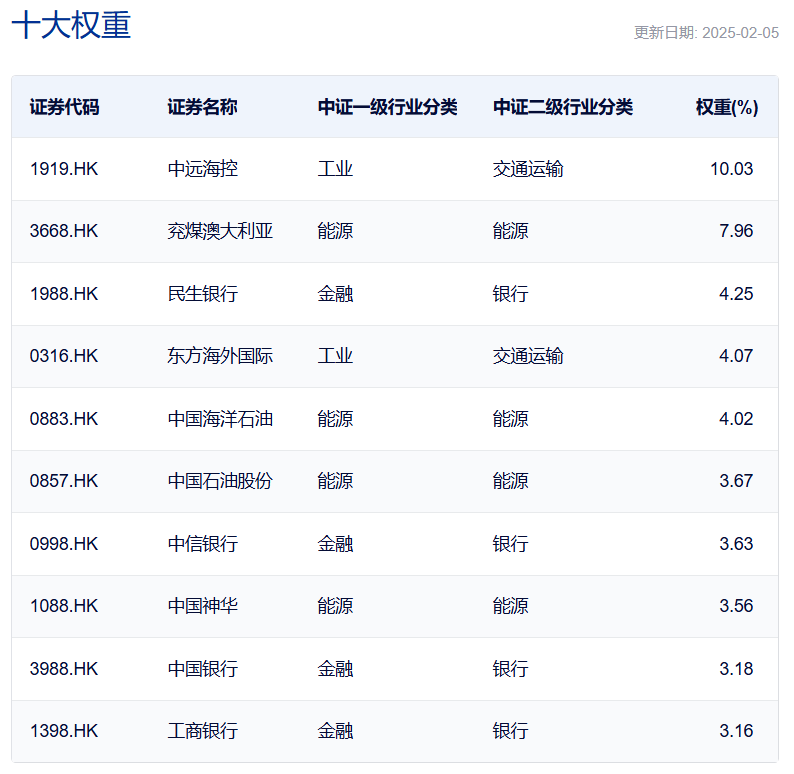Screen dimensions: 794x774
Task: Click the 证券名称 column header
Action: [202, 107]
